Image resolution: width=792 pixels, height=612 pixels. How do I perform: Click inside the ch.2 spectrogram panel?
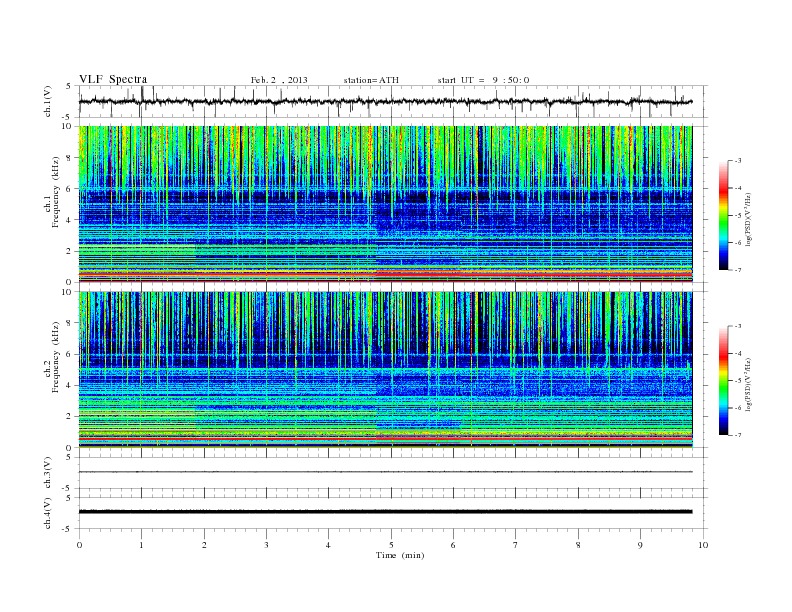pyautogui.click(x=385, y=370)
